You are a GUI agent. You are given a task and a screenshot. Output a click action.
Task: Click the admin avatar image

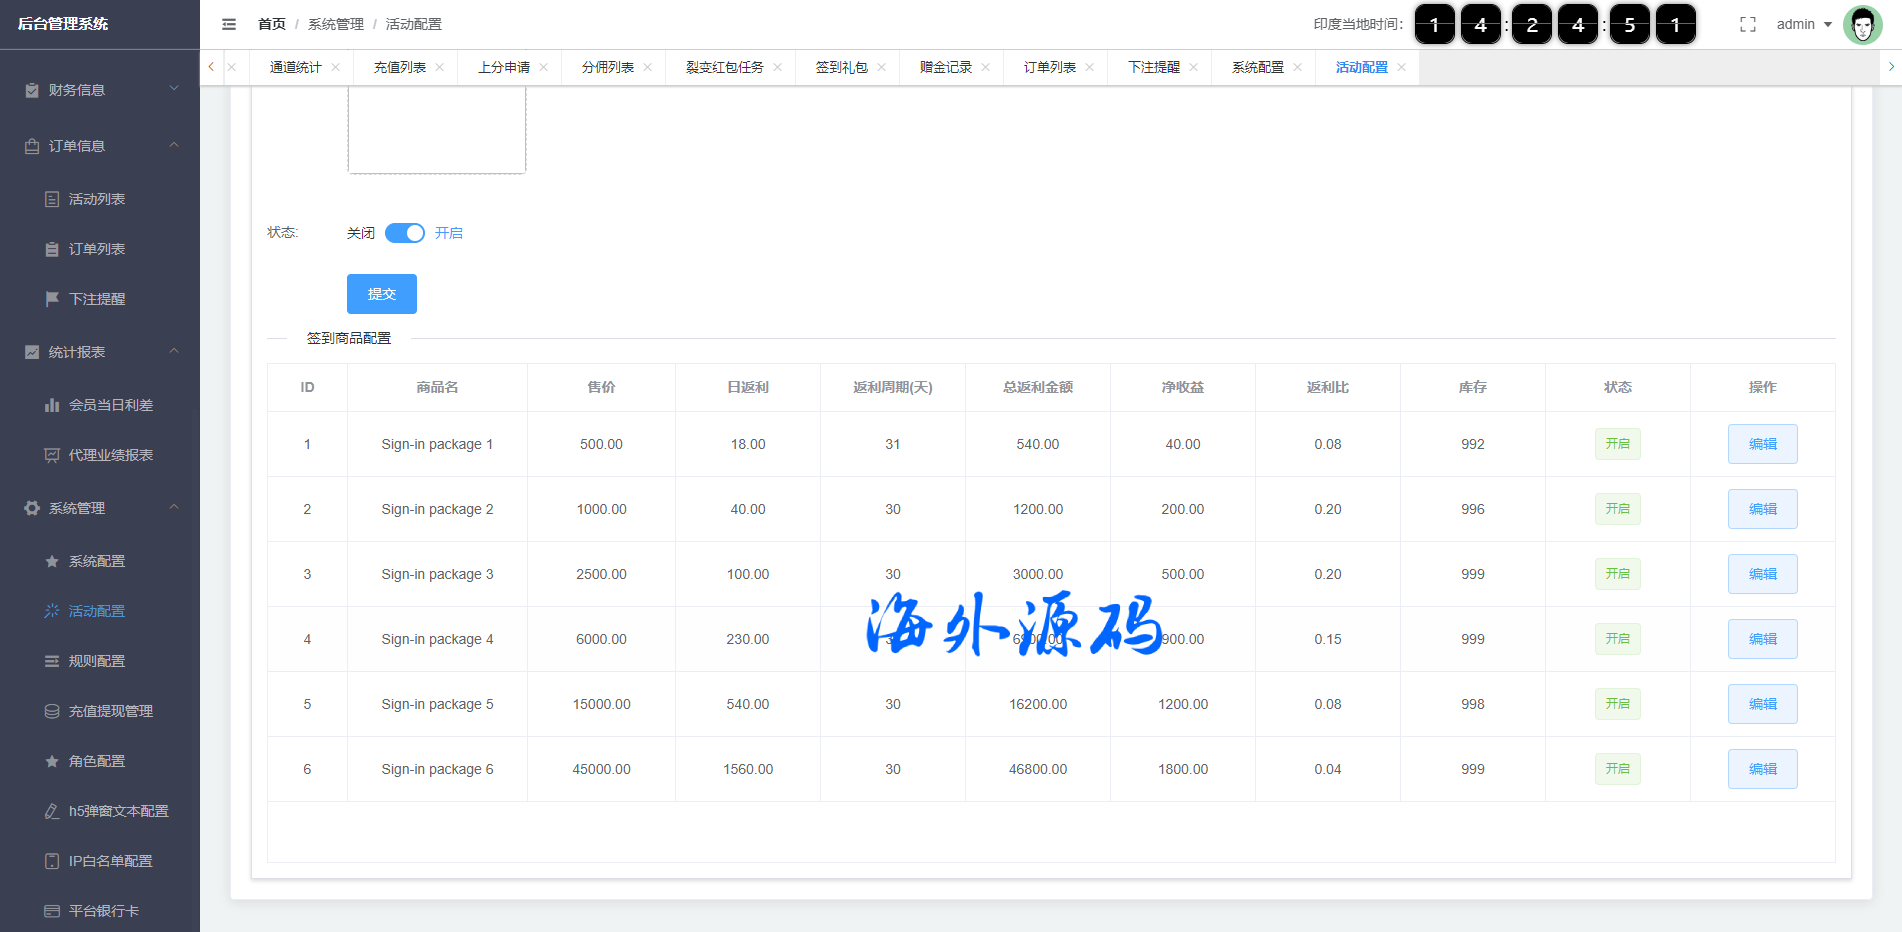pos(1862,25)
